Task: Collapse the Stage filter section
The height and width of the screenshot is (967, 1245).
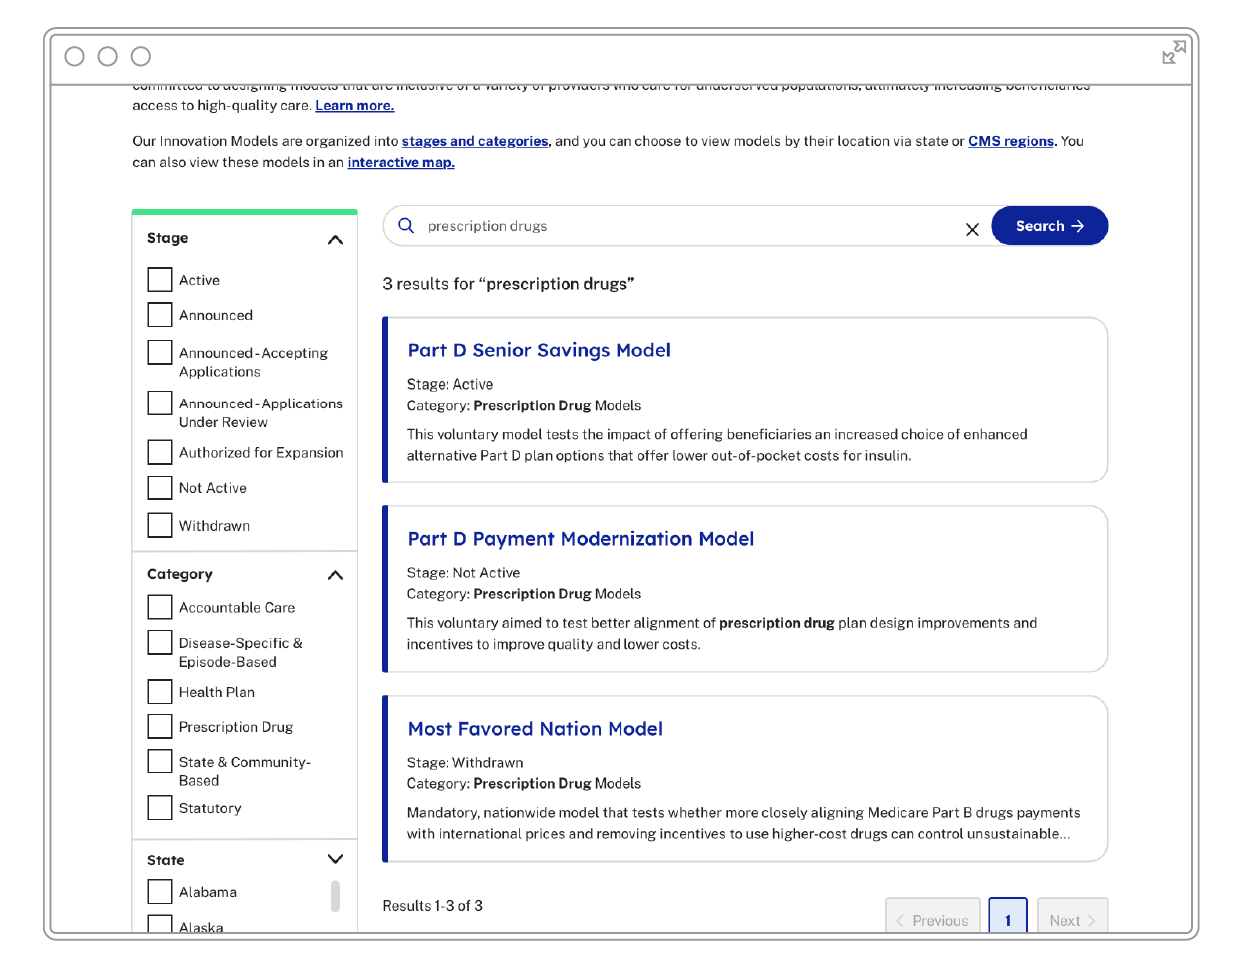Action: click(336, 239)
